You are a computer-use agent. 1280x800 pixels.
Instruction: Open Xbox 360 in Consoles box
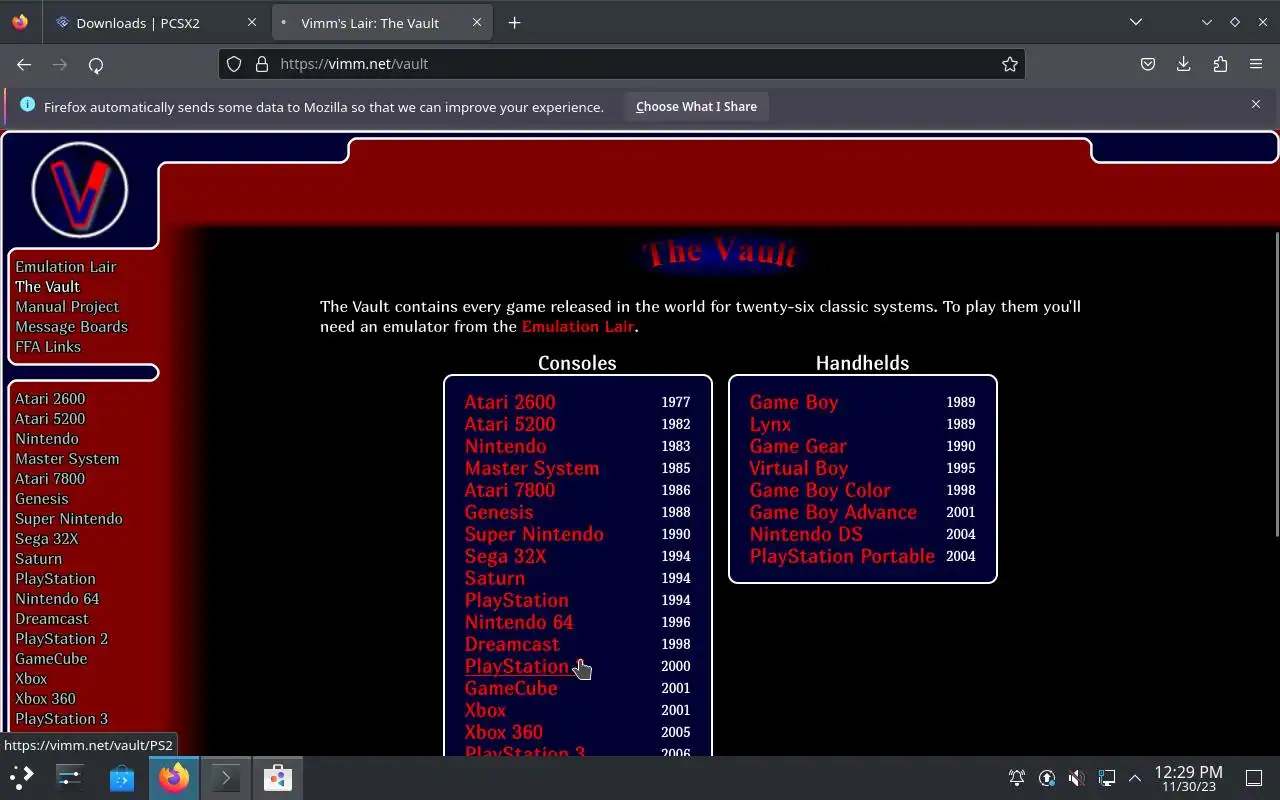504,732
